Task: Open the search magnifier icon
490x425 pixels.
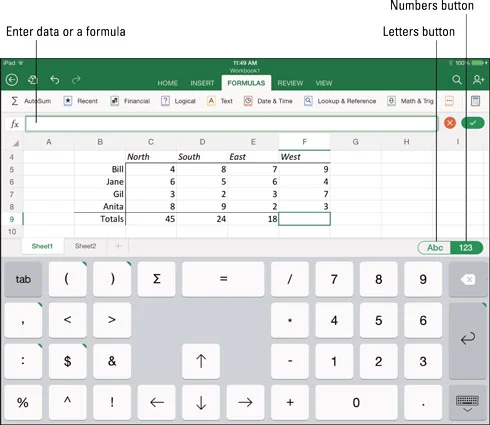Action: pyautogui.click(x=457, y=80)
